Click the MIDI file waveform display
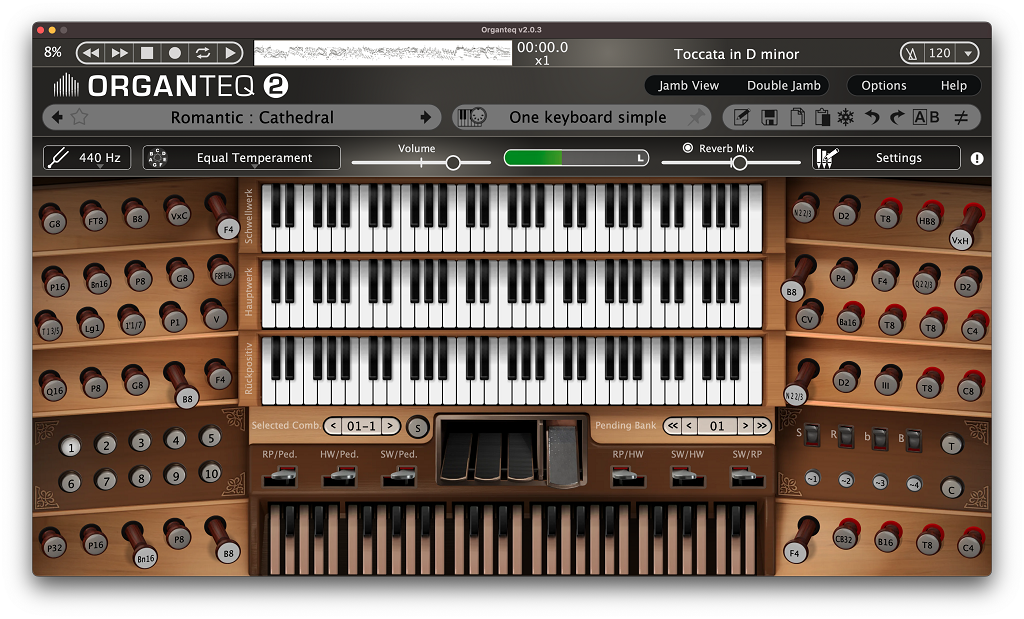The height and width of the screenshot is (619, 1024). (x=383, y=53)
